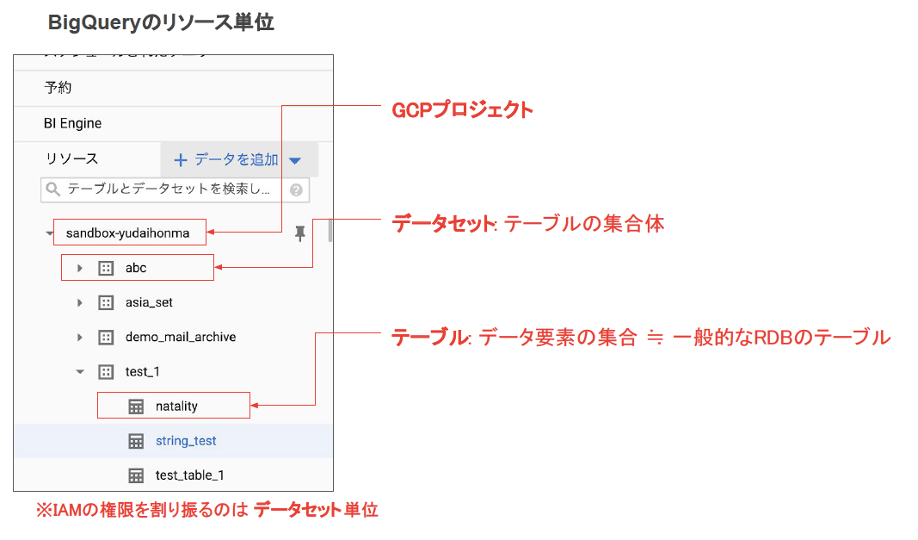The image size is (918, 540).
Task: Click the test_table_1 table icon
Action: (x=136, y=476)
